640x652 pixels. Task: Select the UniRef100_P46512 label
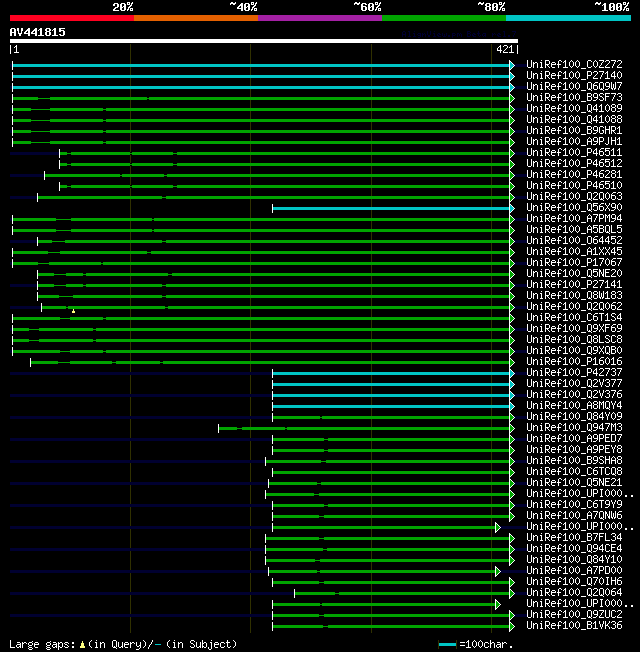(x=574, y=163)
